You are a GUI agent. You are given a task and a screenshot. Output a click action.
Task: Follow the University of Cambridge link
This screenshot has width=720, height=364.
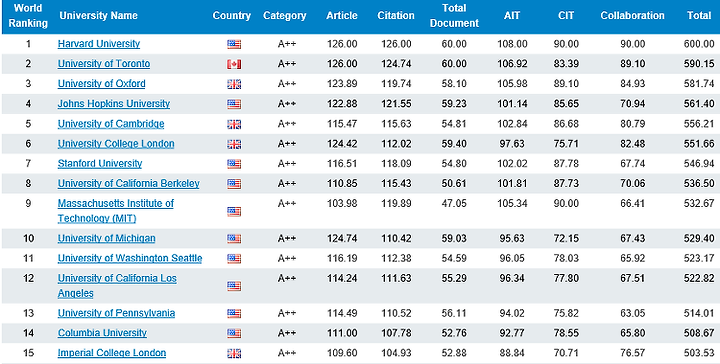pos(111,124)
